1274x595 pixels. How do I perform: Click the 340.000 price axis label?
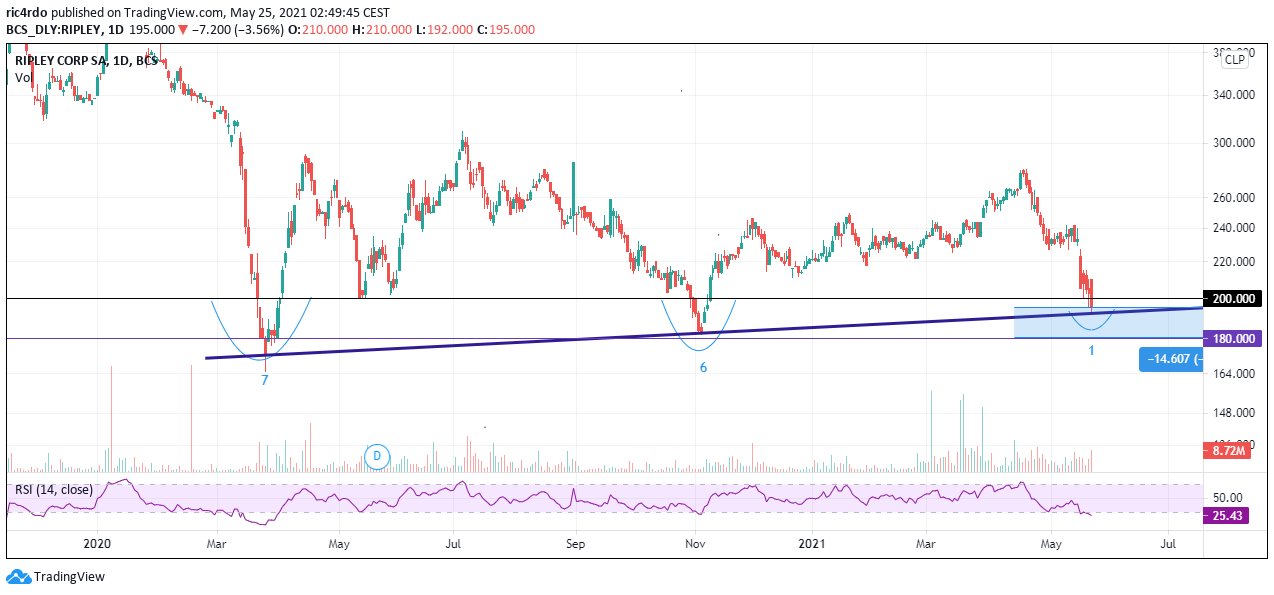(x=1233, y=95)
